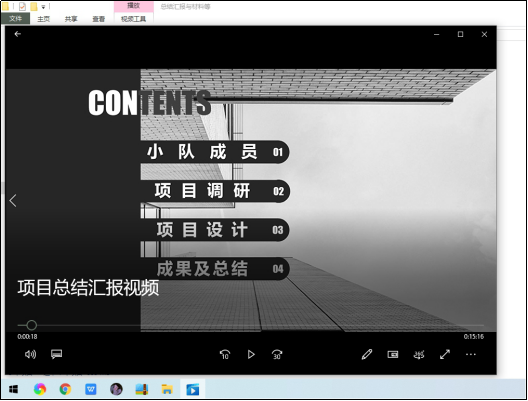The image size is (528, 401).
Task: Seek to the middle of the progress bar
Action: pyautogui.click(x=251, y=325)
